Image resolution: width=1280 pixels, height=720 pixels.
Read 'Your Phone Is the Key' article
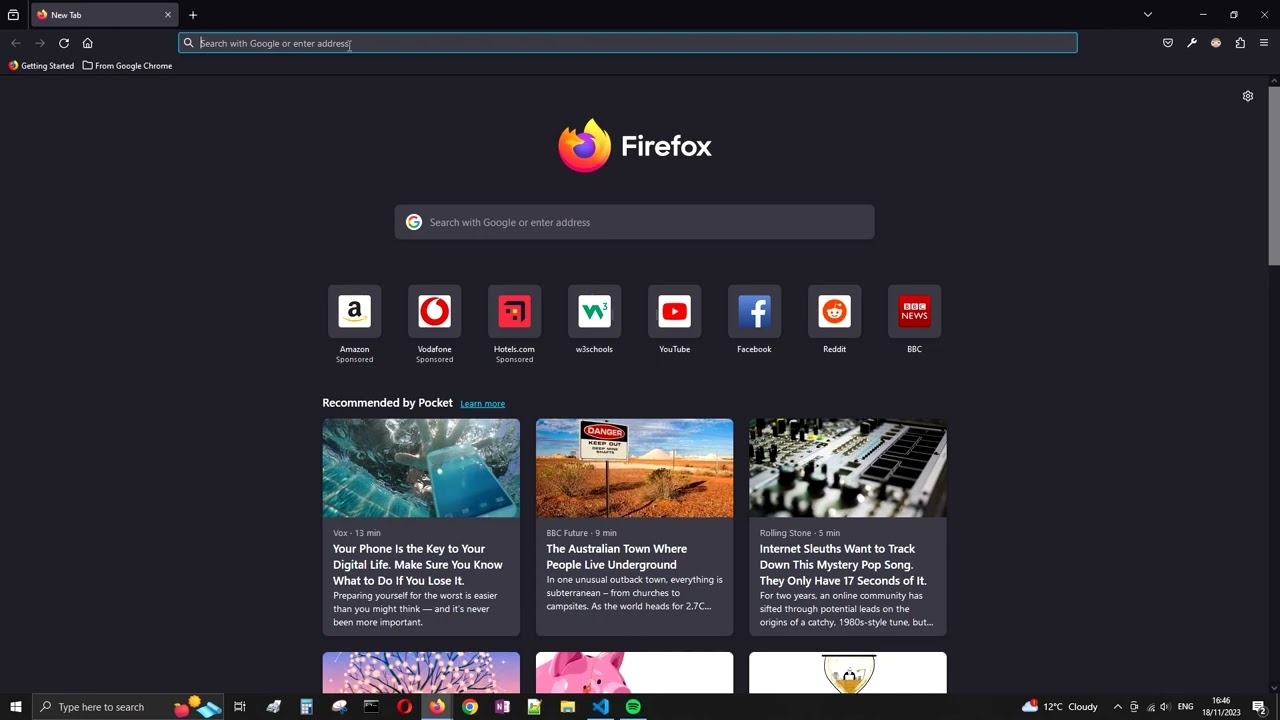coord(418,564)
